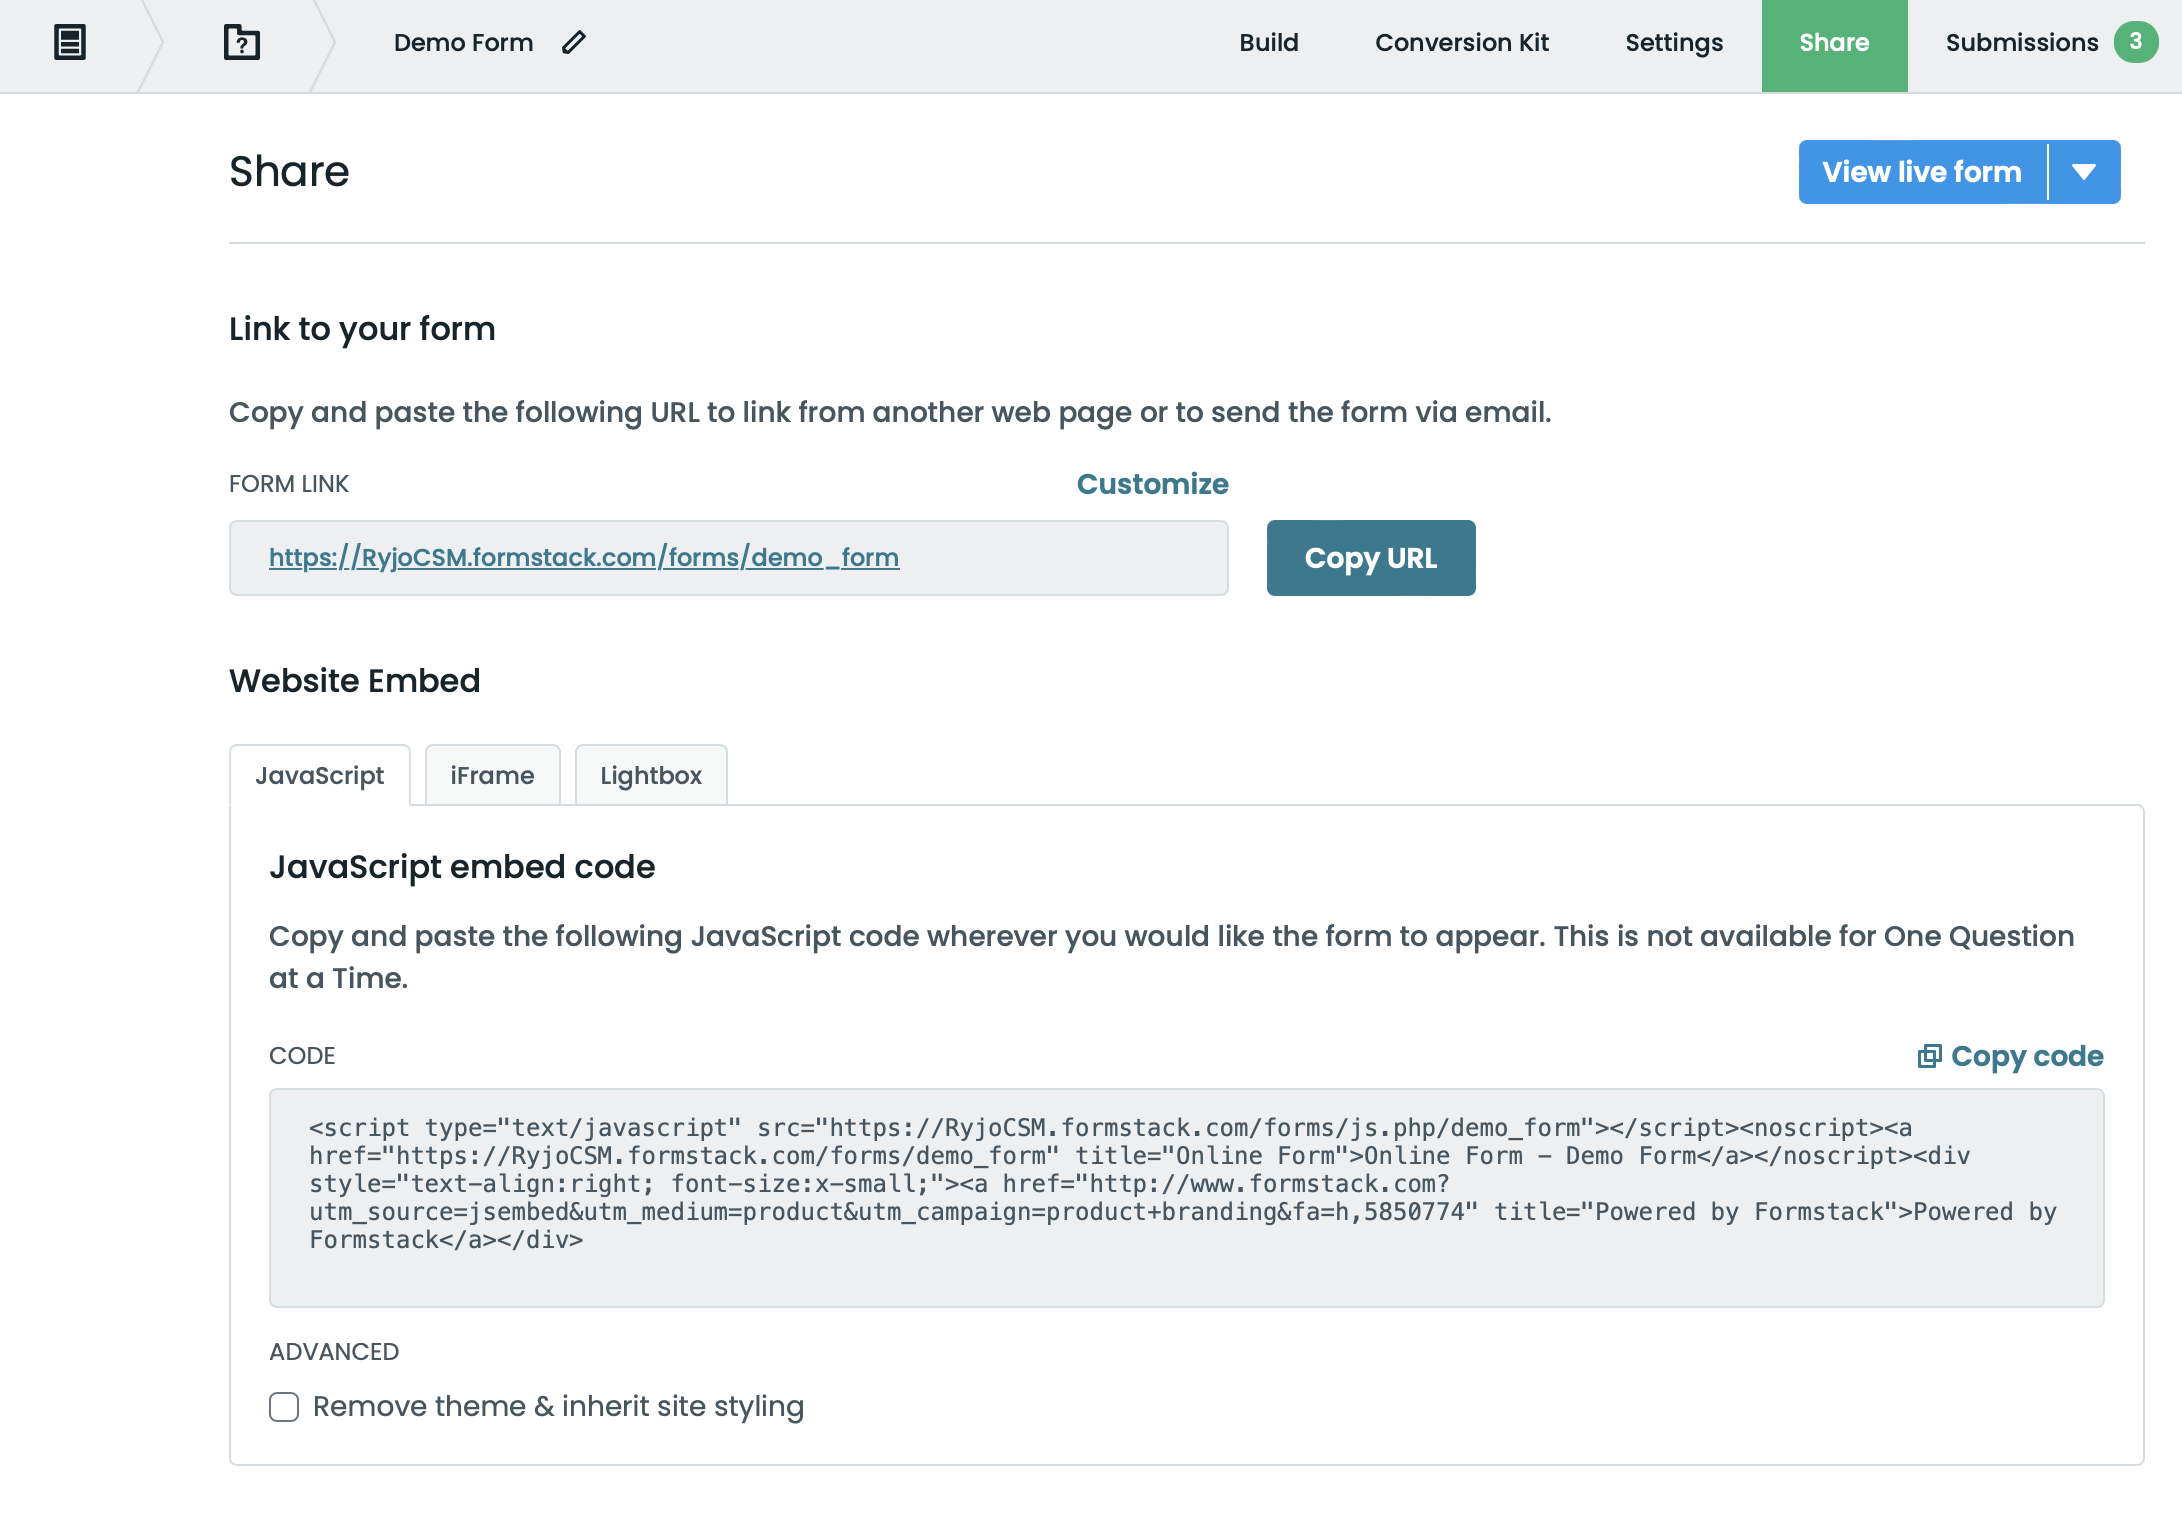Click the Customize link above form link
The height and width of the screenshot is (1518, 2182).
coord(1152,484)
